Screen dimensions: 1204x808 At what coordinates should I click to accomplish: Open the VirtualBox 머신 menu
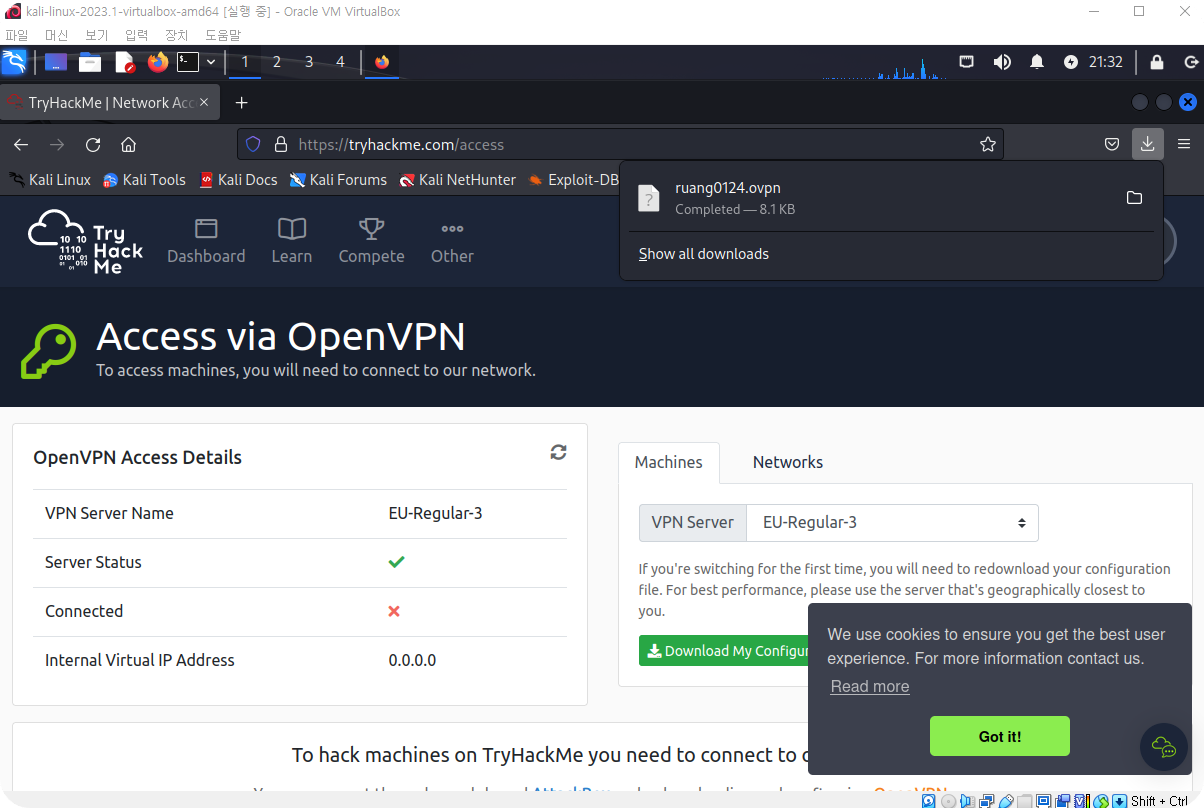click(x=57, y=34)
